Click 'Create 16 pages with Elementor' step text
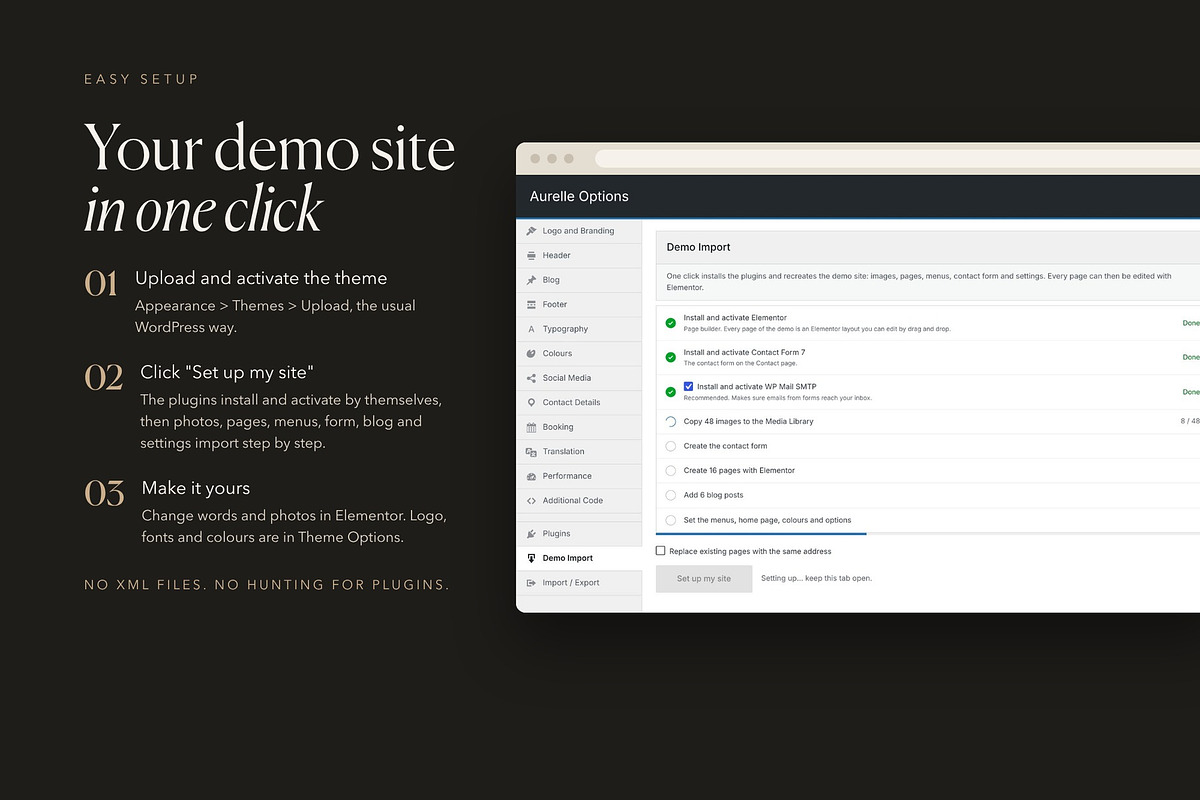Viewport: 1200px width, 800px height. point(739,471)
